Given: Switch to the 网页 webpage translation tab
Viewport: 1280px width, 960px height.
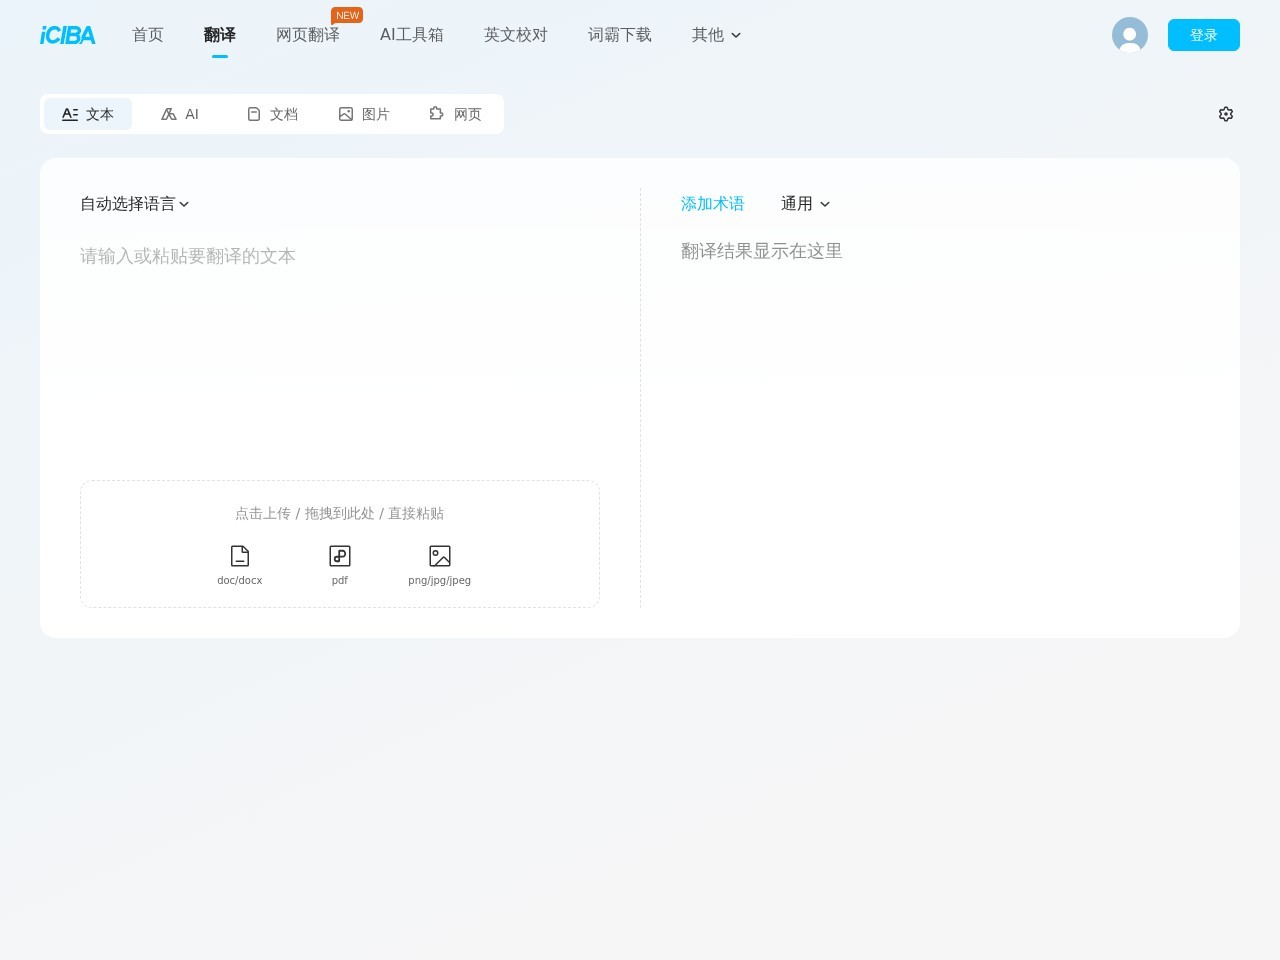Looking at the screenshot, I should coord(456,114).
